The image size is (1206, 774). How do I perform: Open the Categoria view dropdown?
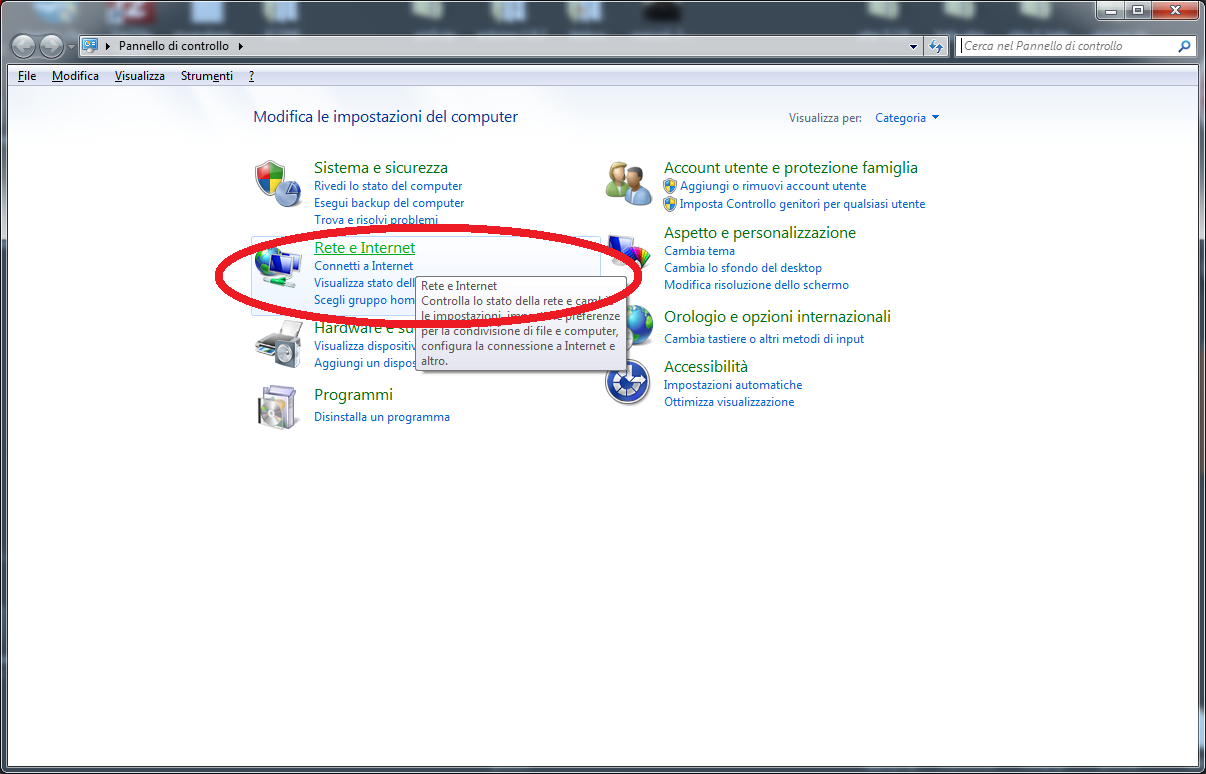click(x=906, y=118)
